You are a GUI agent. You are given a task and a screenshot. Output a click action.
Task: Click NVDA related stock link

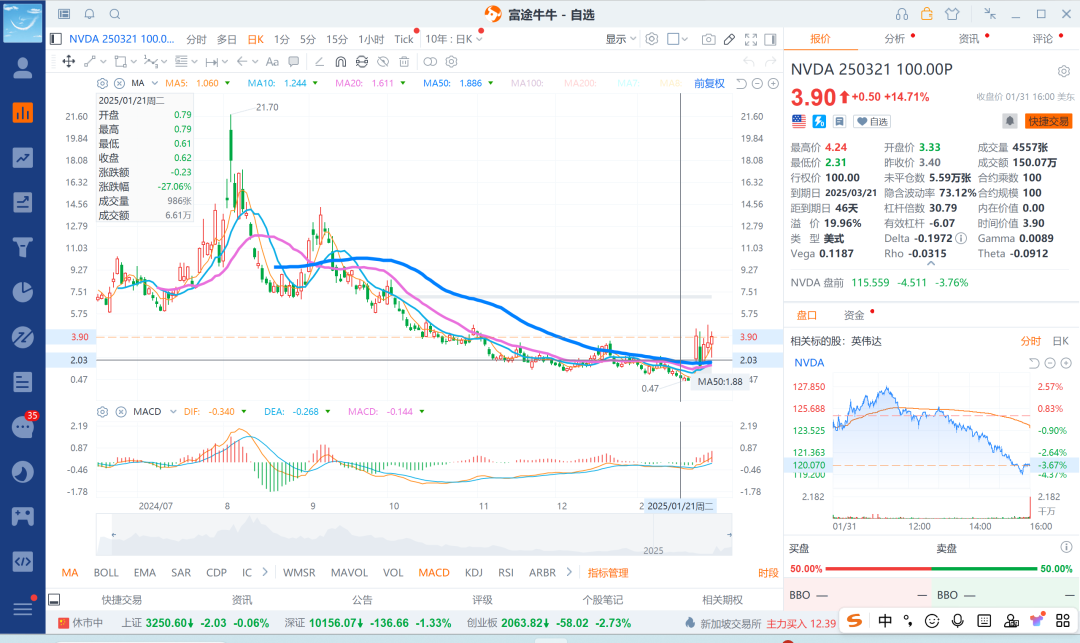pos(809,363)
